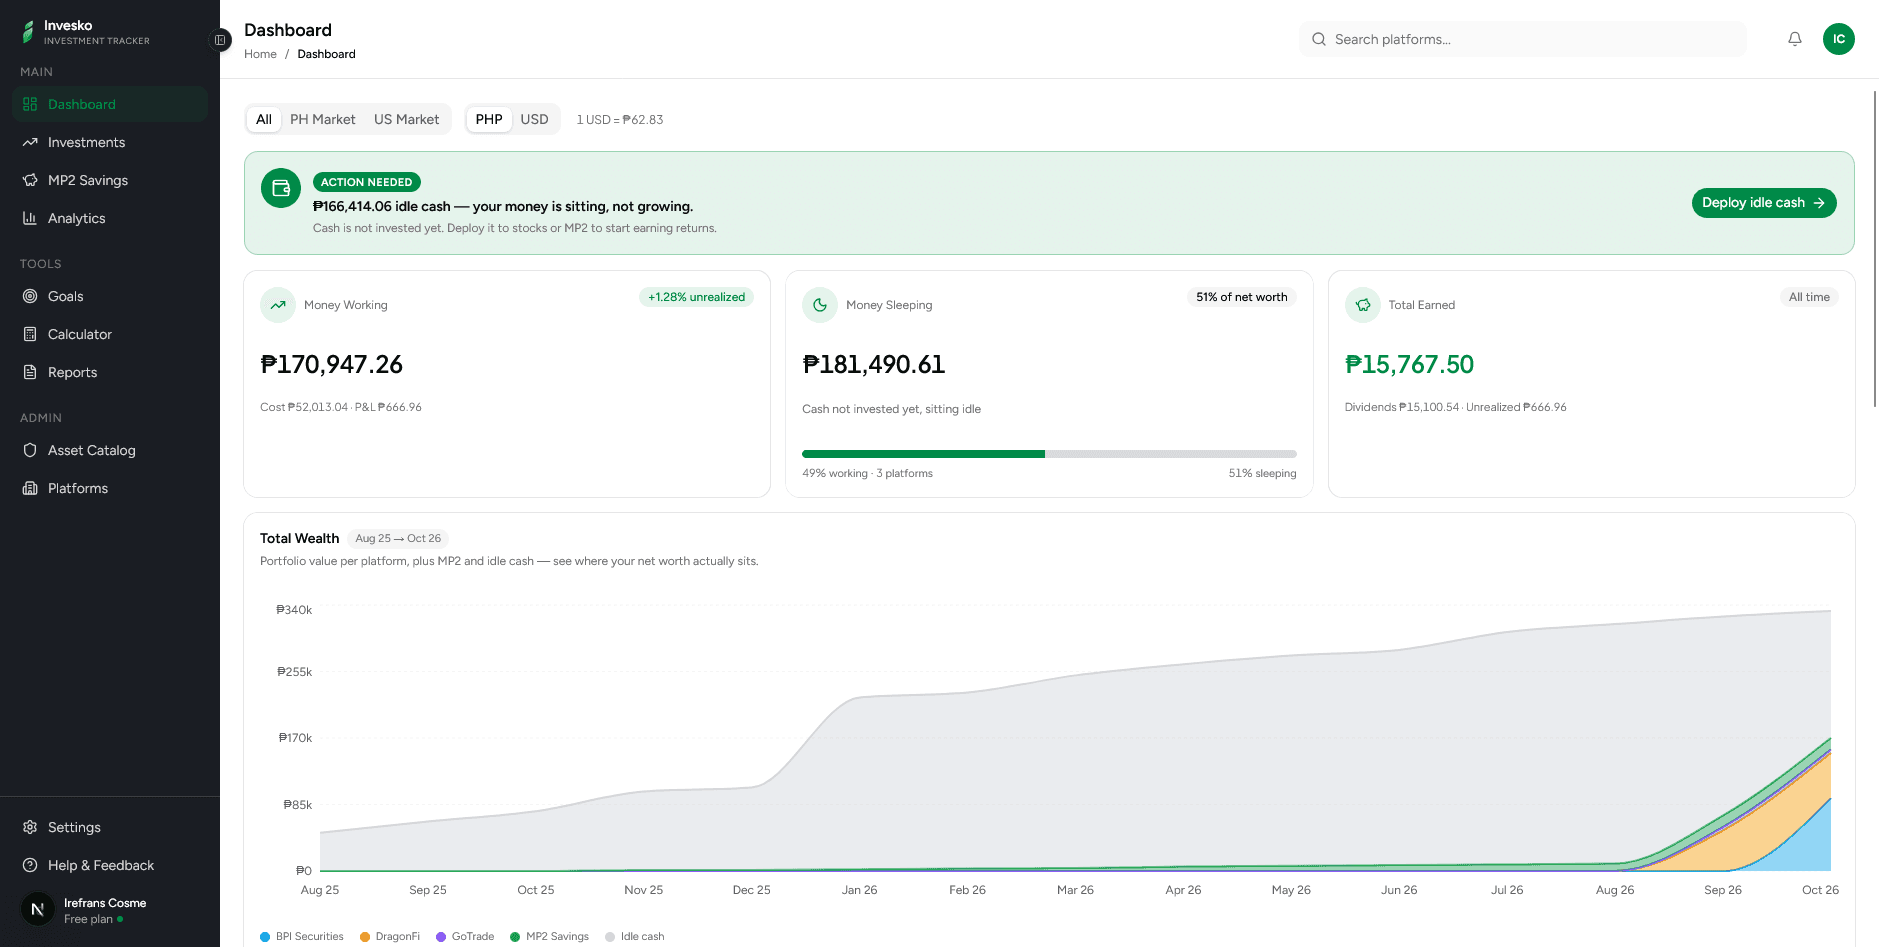1879x947 pixels.
Task: Switch to the US Market tab
Action: (406, 119)
